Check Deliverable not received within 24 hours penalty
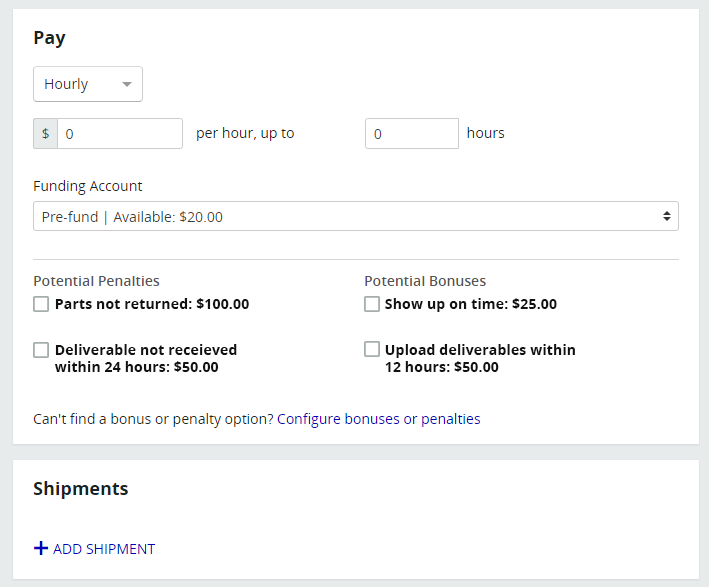The image size is (709, 587). click(x=41, y=350)
